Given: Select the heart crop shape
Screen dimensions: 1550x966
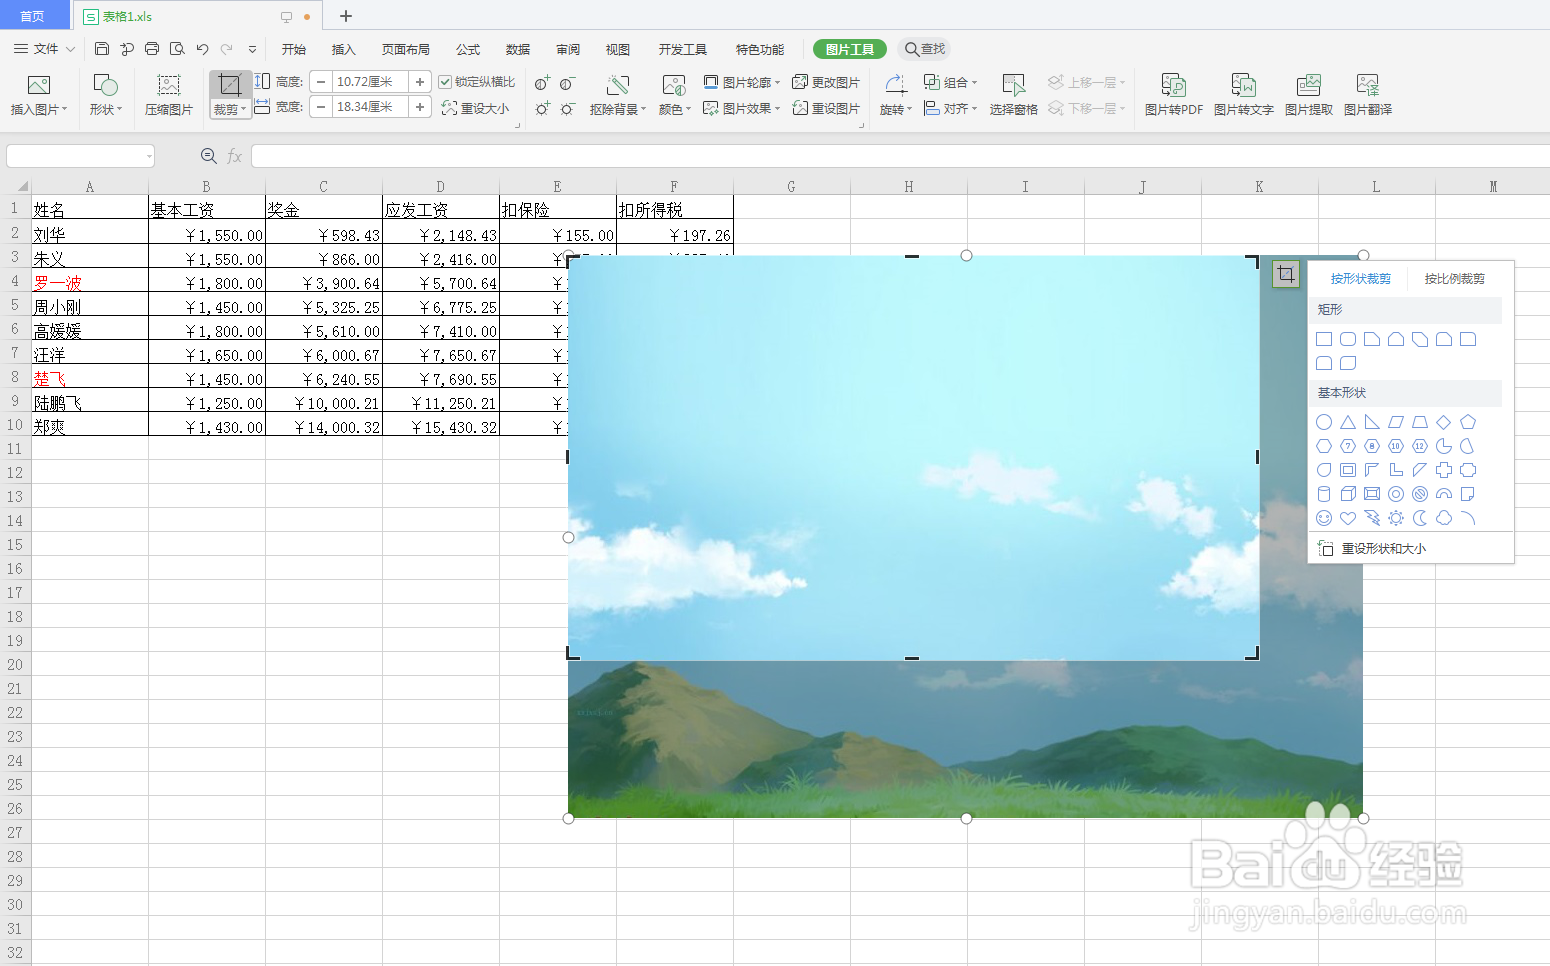Looking at the screenshot, I should point(1348,518).
